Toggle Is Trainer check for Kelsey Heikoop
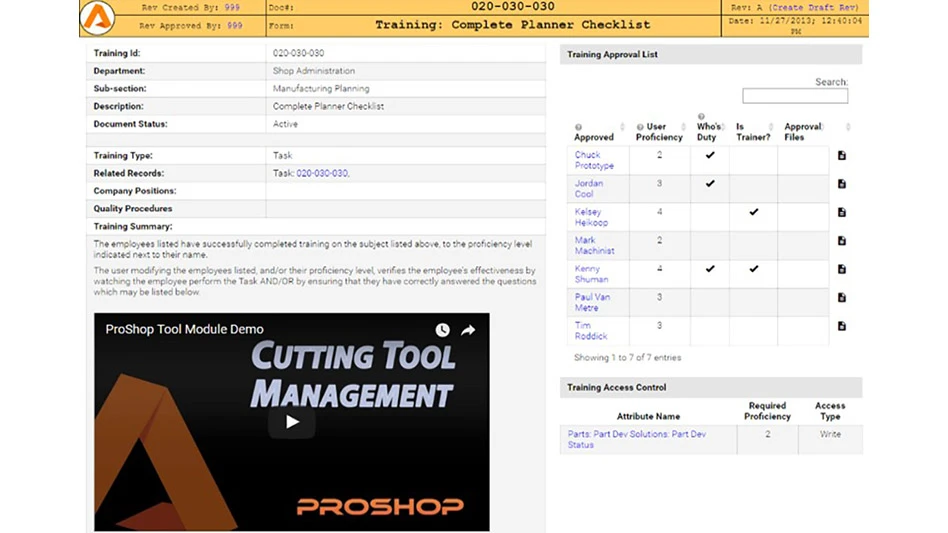 753,212
